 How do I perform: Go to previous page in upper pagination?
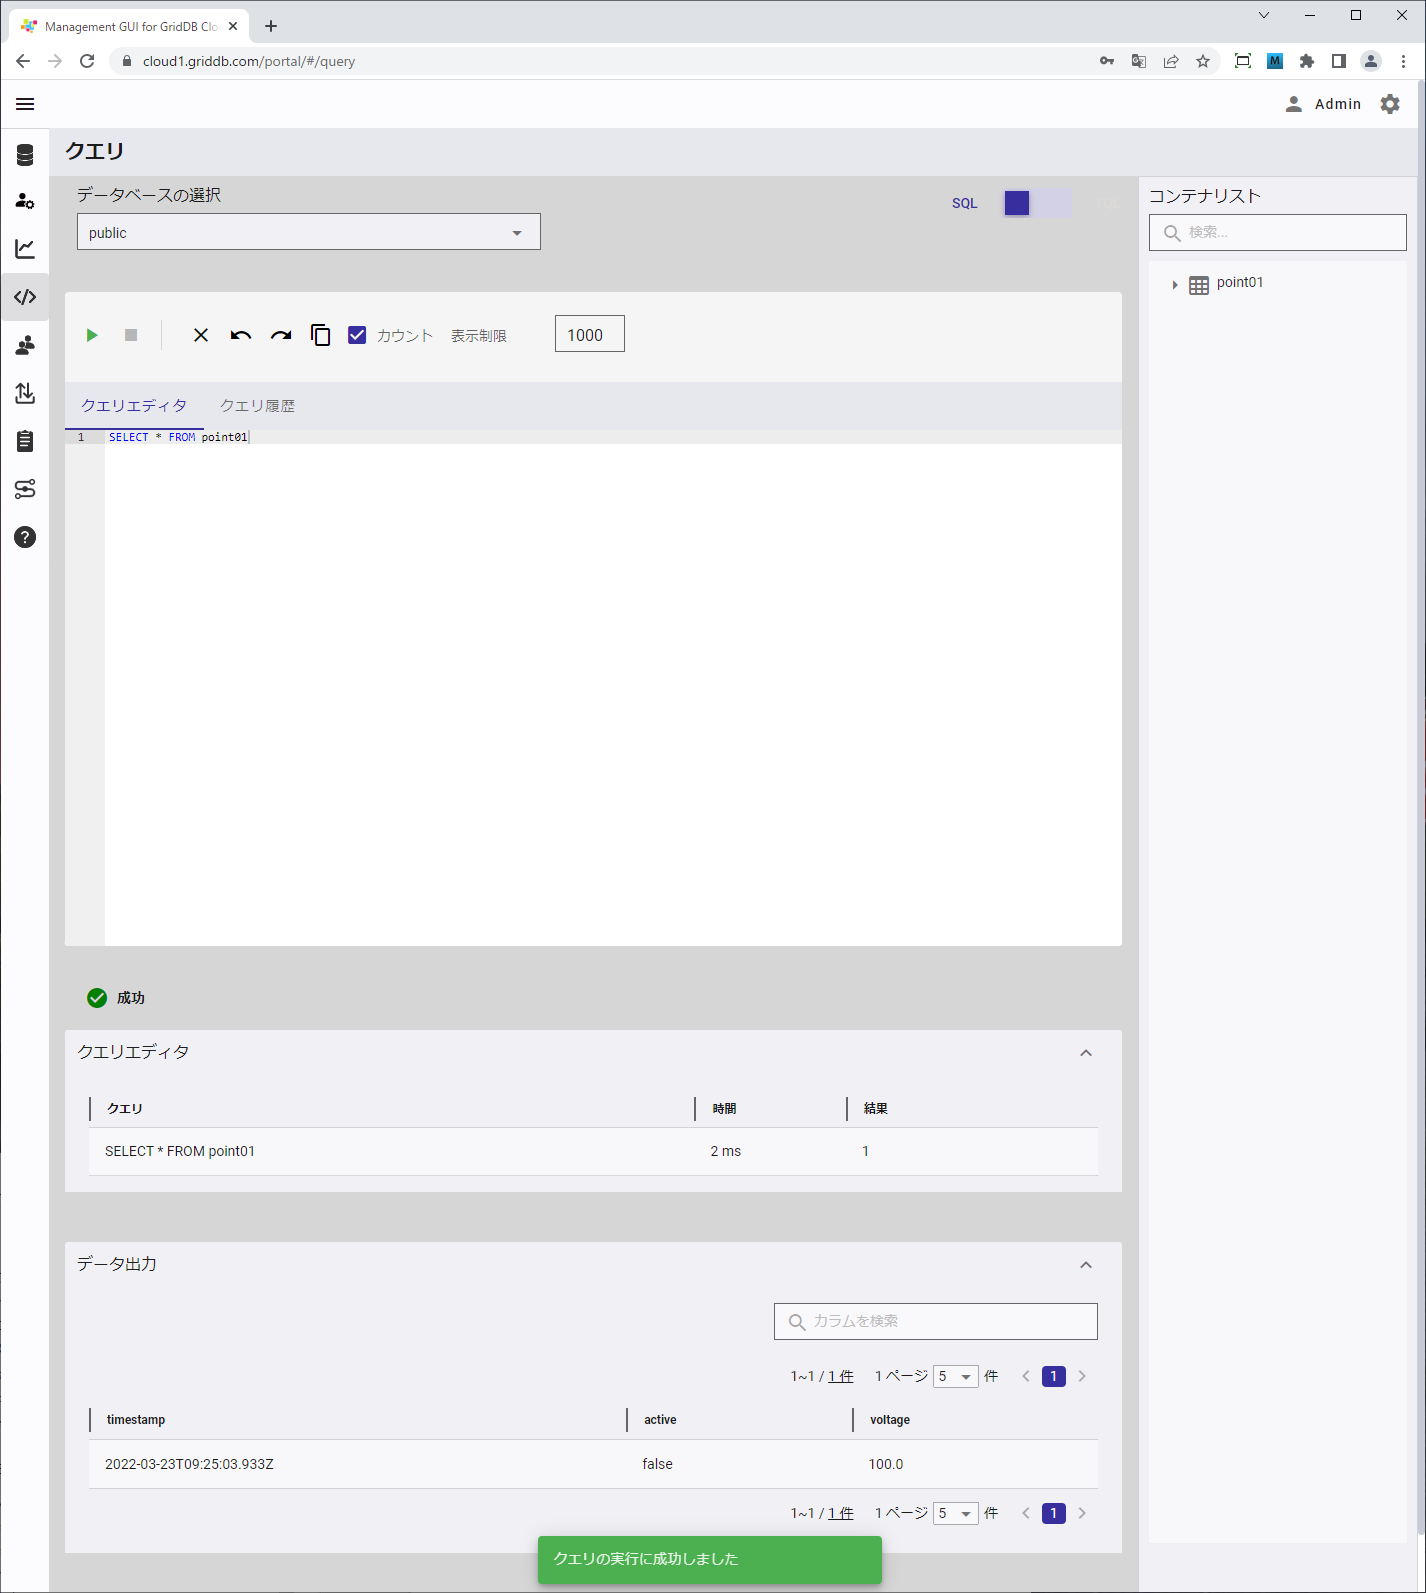tap(1026, 1376)
